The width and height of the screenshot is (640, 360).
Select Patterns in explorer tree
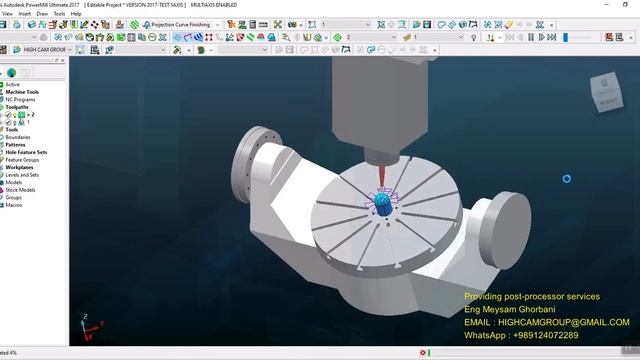click(15, 145)
